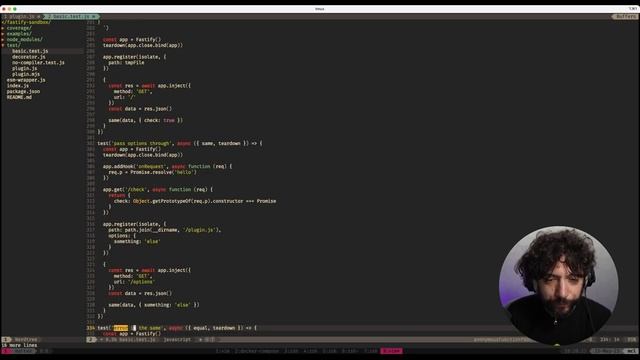640x360 pixels.
Task: Click same(data, { check: true }) line
Action: [146, 120]
